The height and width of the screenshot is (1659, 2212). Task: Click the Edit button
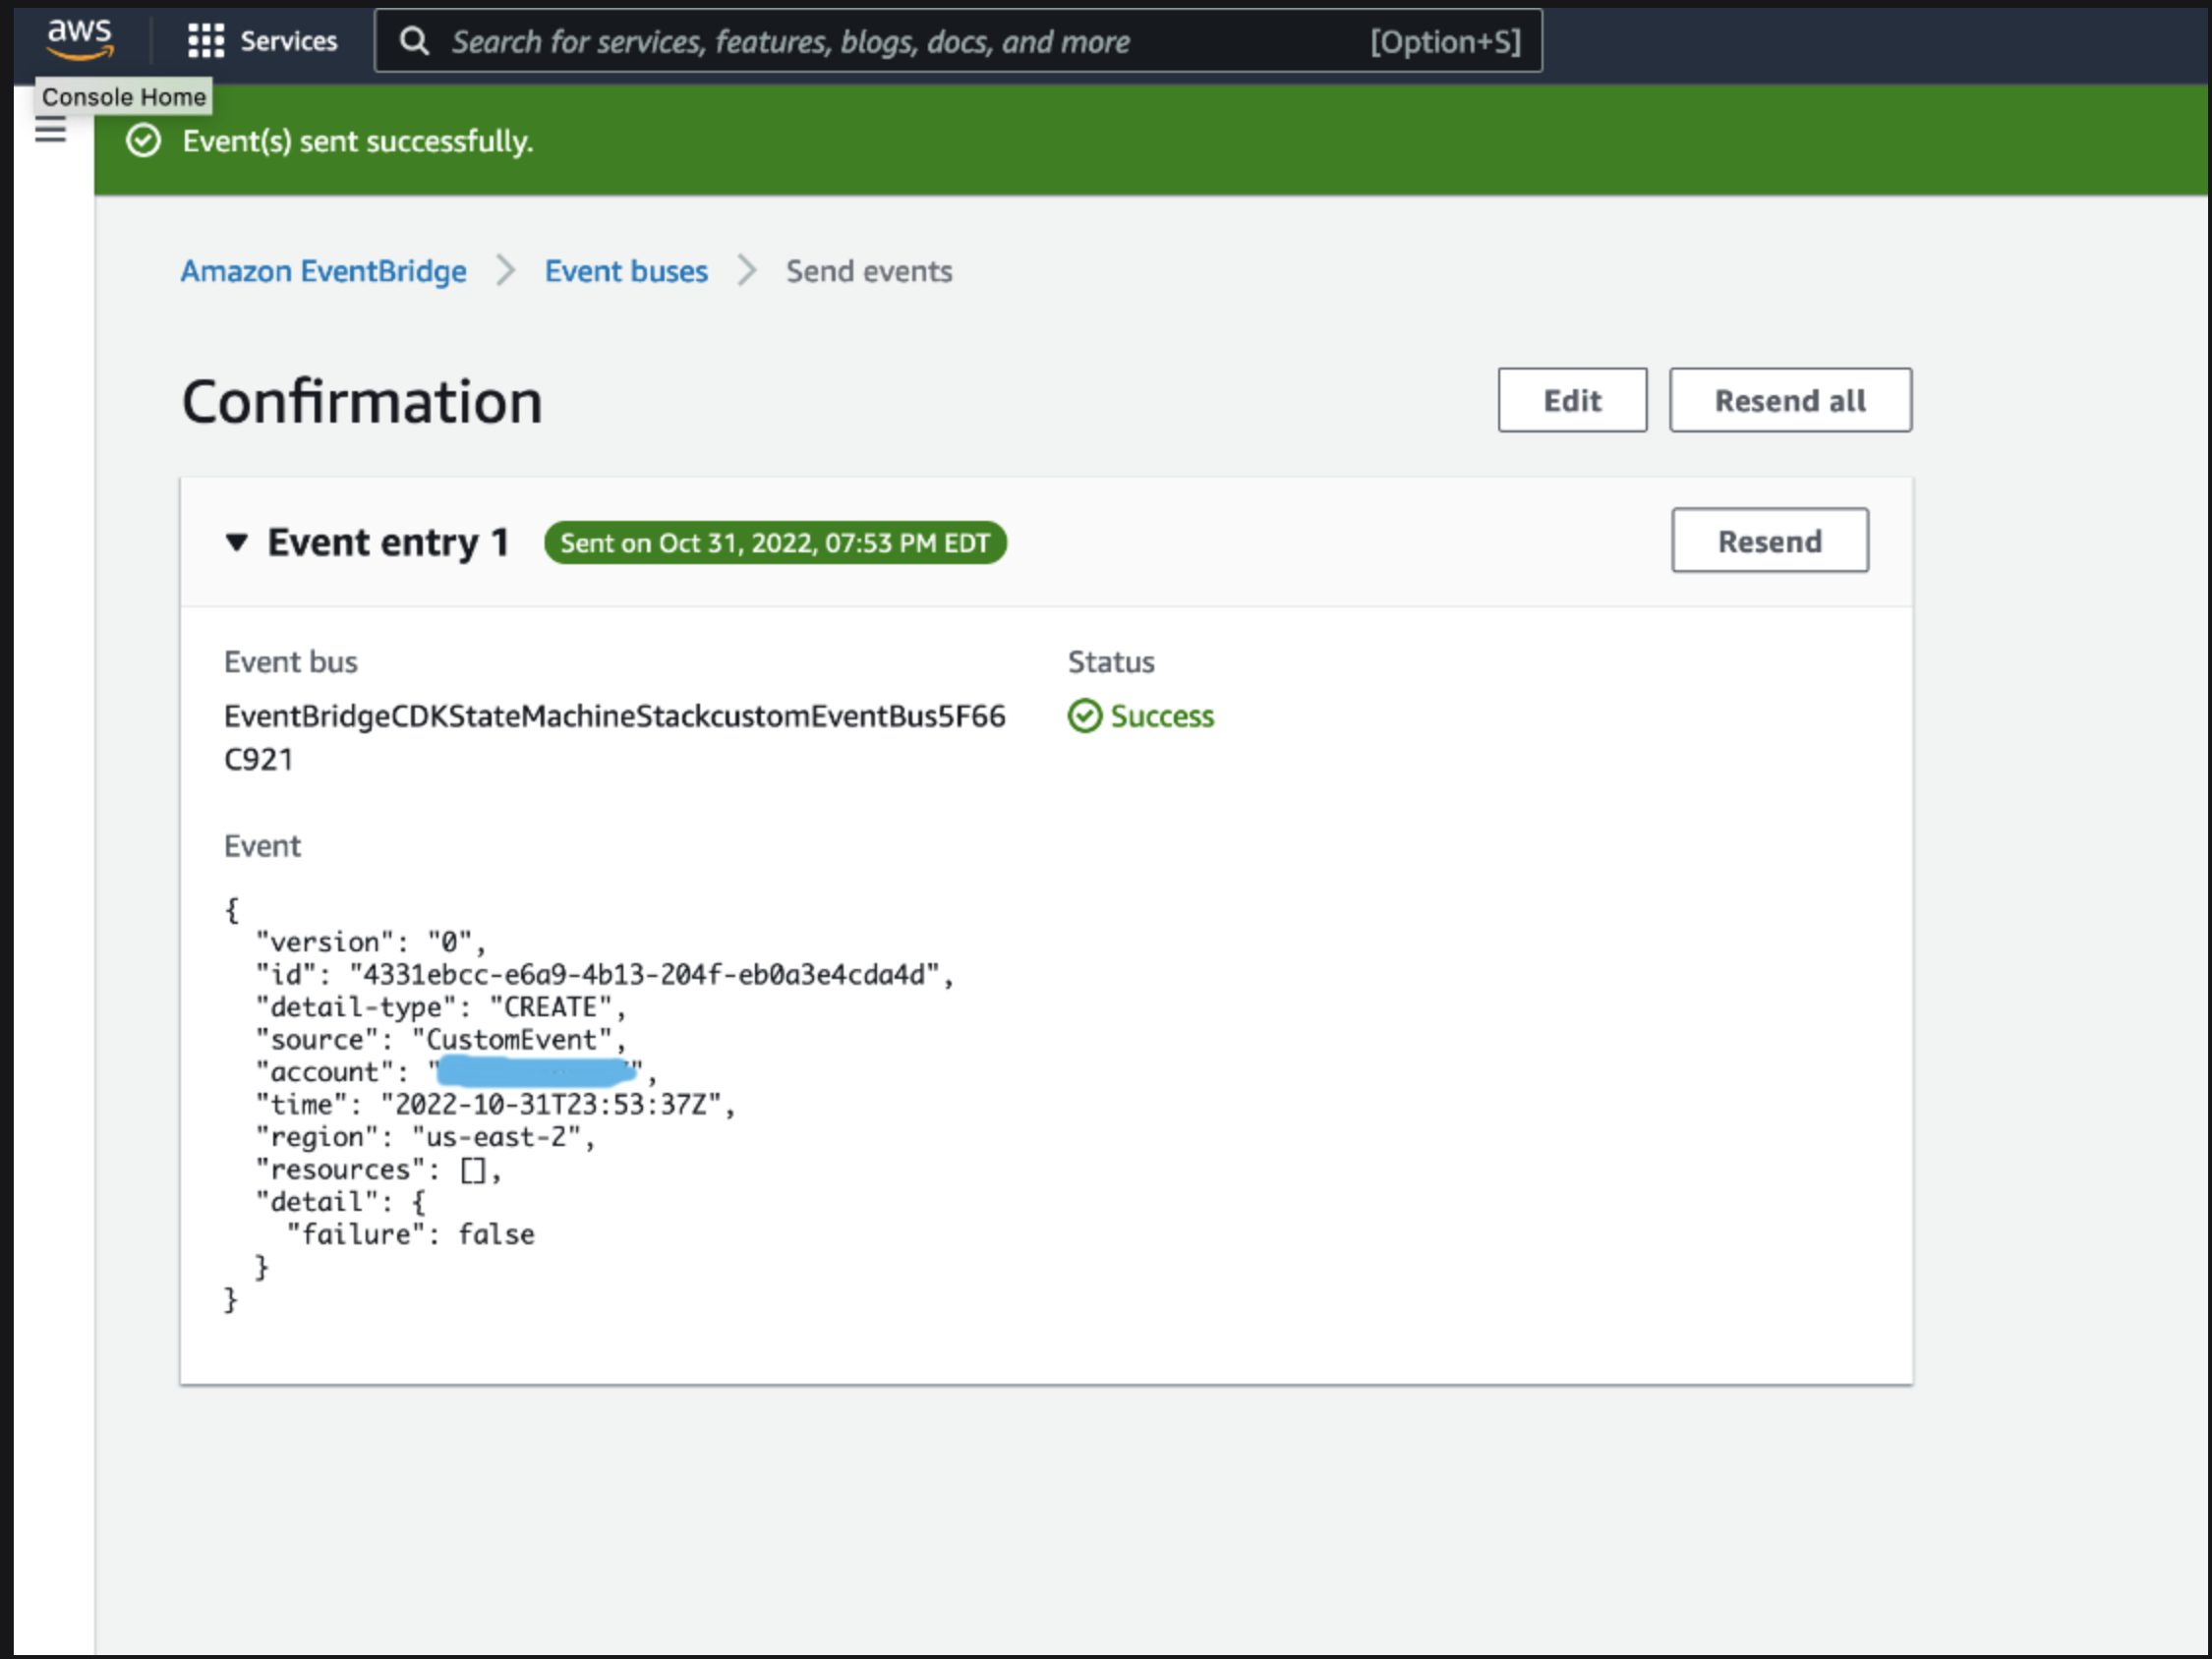(x=1572, y=400)
